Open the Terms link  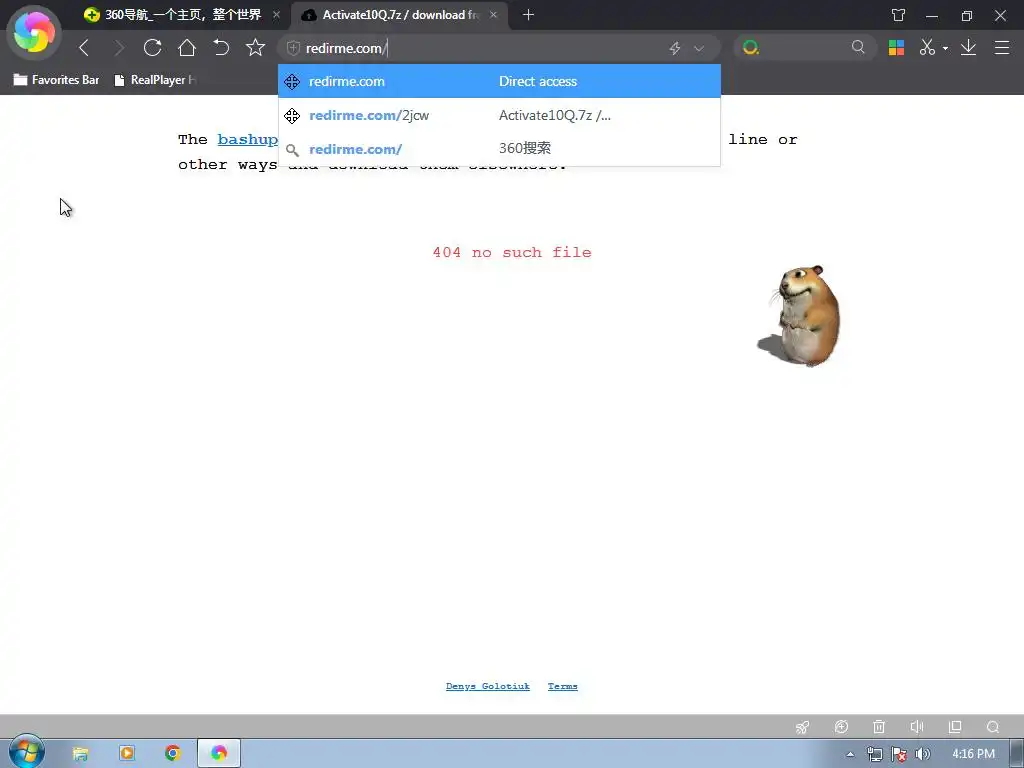point(562,686)
